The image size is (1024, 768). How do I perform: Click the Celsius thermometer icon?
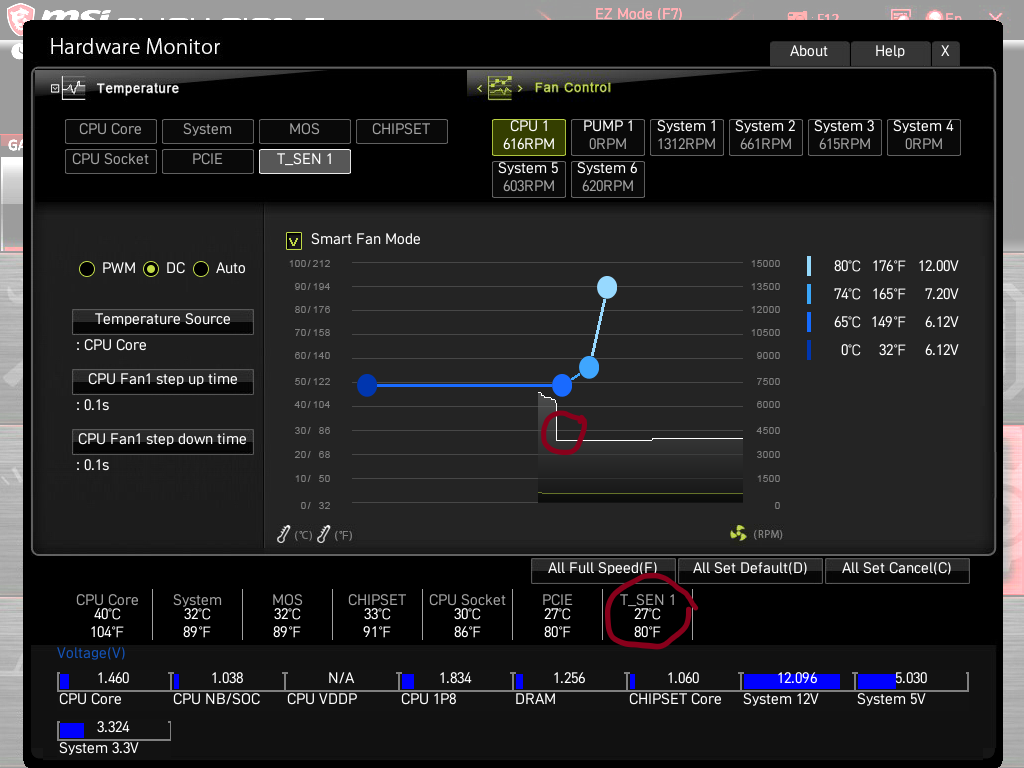(x=283, y=534)
